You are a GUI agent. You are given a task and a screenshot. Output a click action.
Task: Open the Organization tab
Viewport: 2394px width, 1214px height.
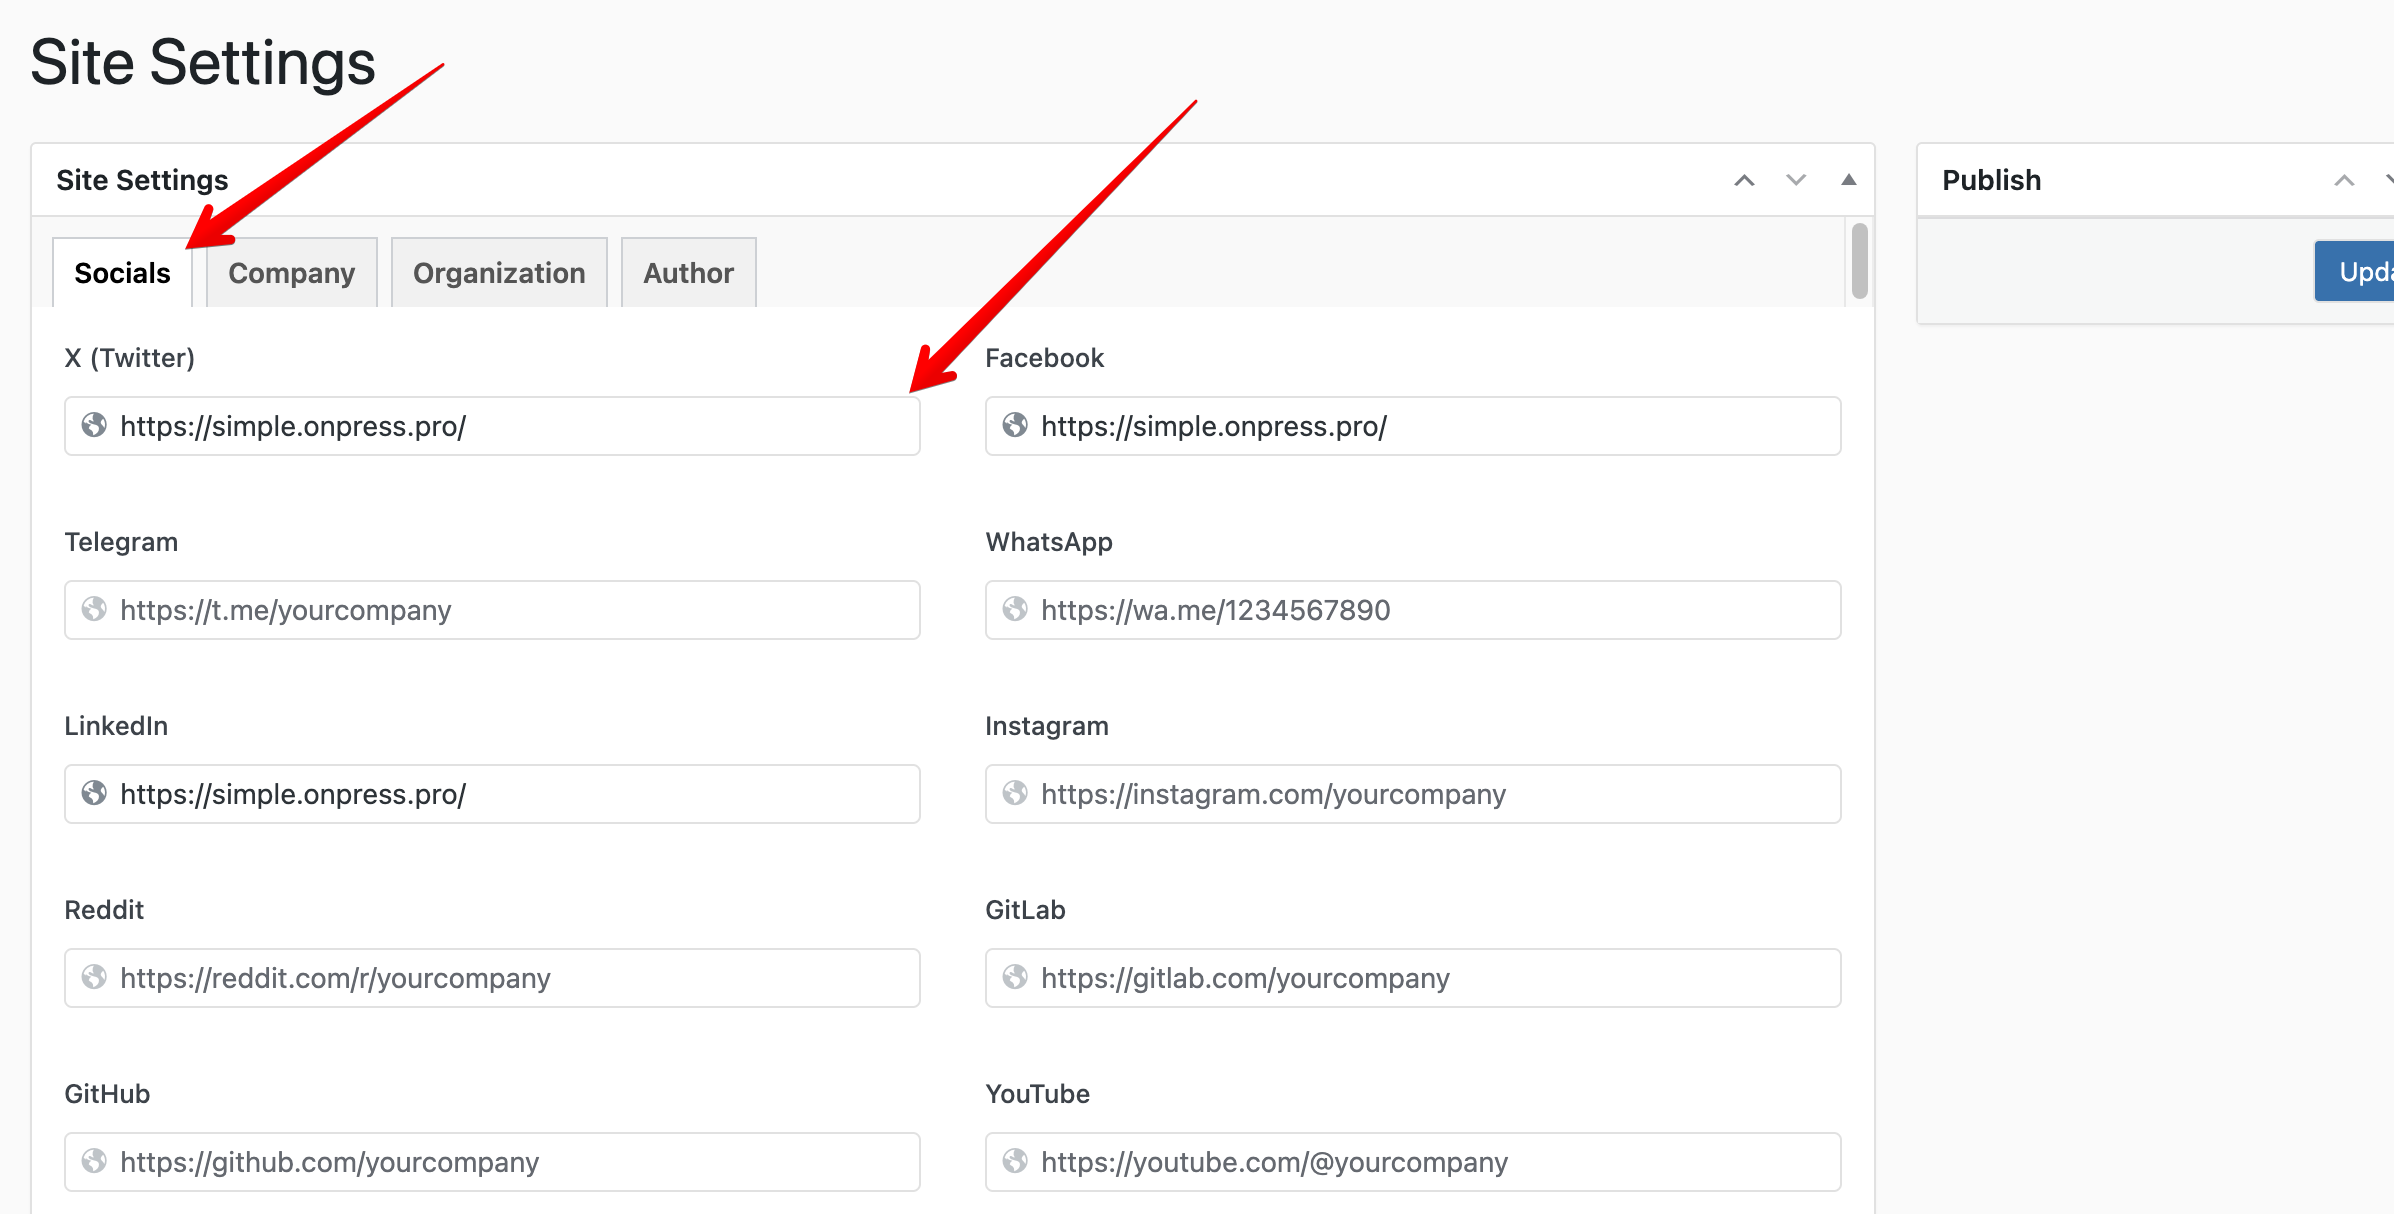point(499,273)
